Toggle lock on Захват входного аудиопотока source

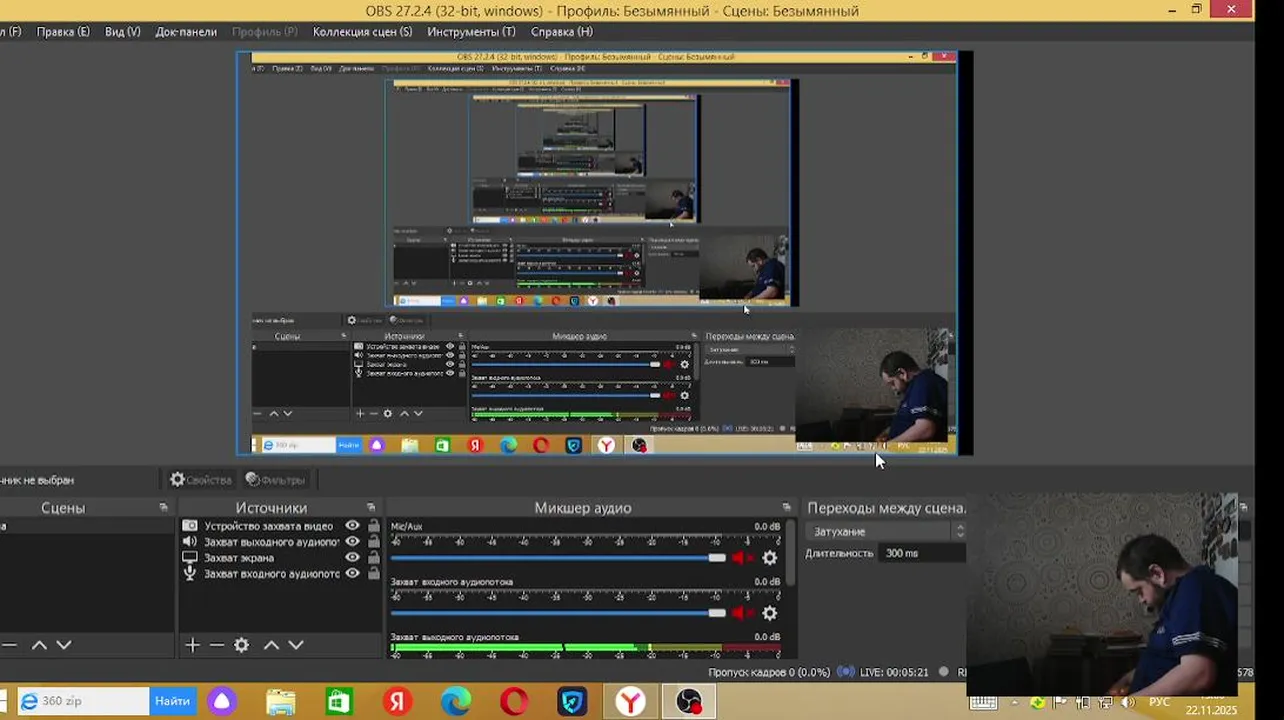click(x=373, y=574)
